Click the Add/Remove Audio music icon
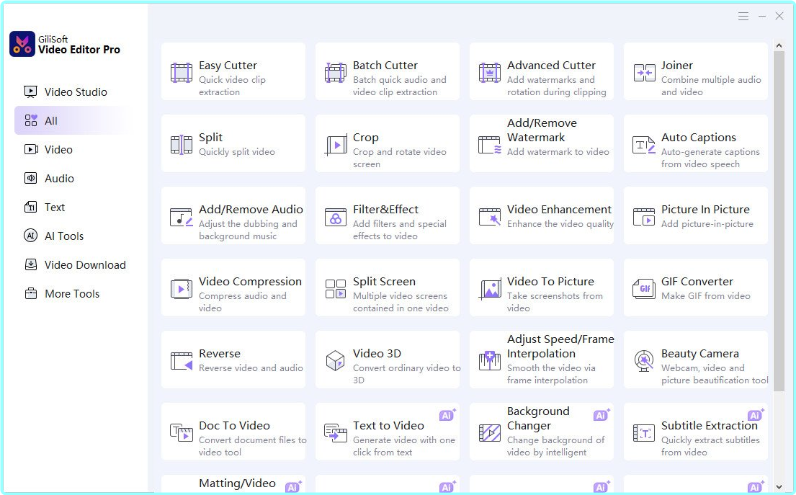The image size is (796, 495). (181, 217)
